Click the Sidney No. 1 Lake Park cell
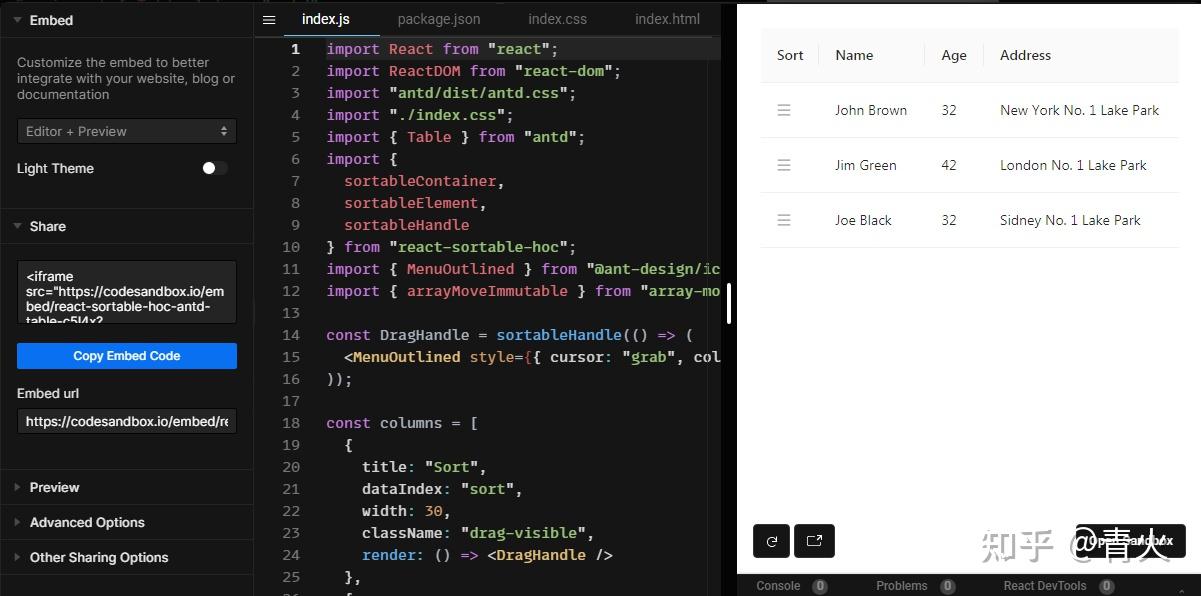Screen dimensions: 1201x596 (x=1070, y=220)
